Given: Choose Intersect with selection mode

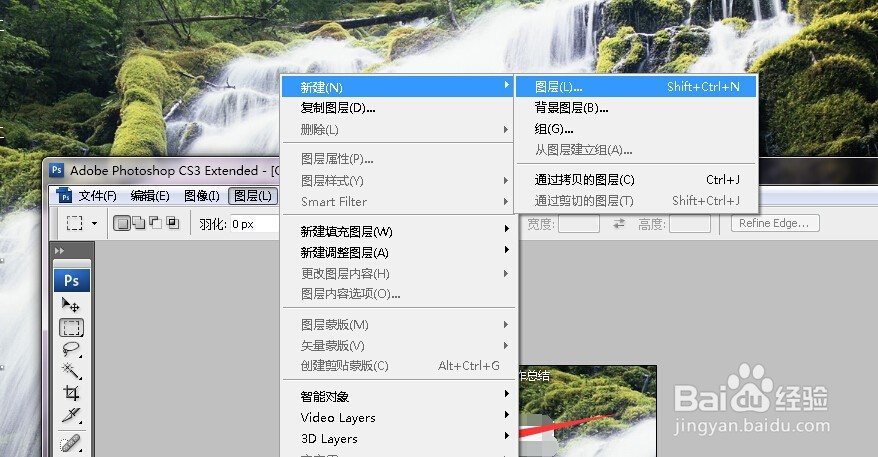Looking at the screenshot, I should [x=173, y=223].
